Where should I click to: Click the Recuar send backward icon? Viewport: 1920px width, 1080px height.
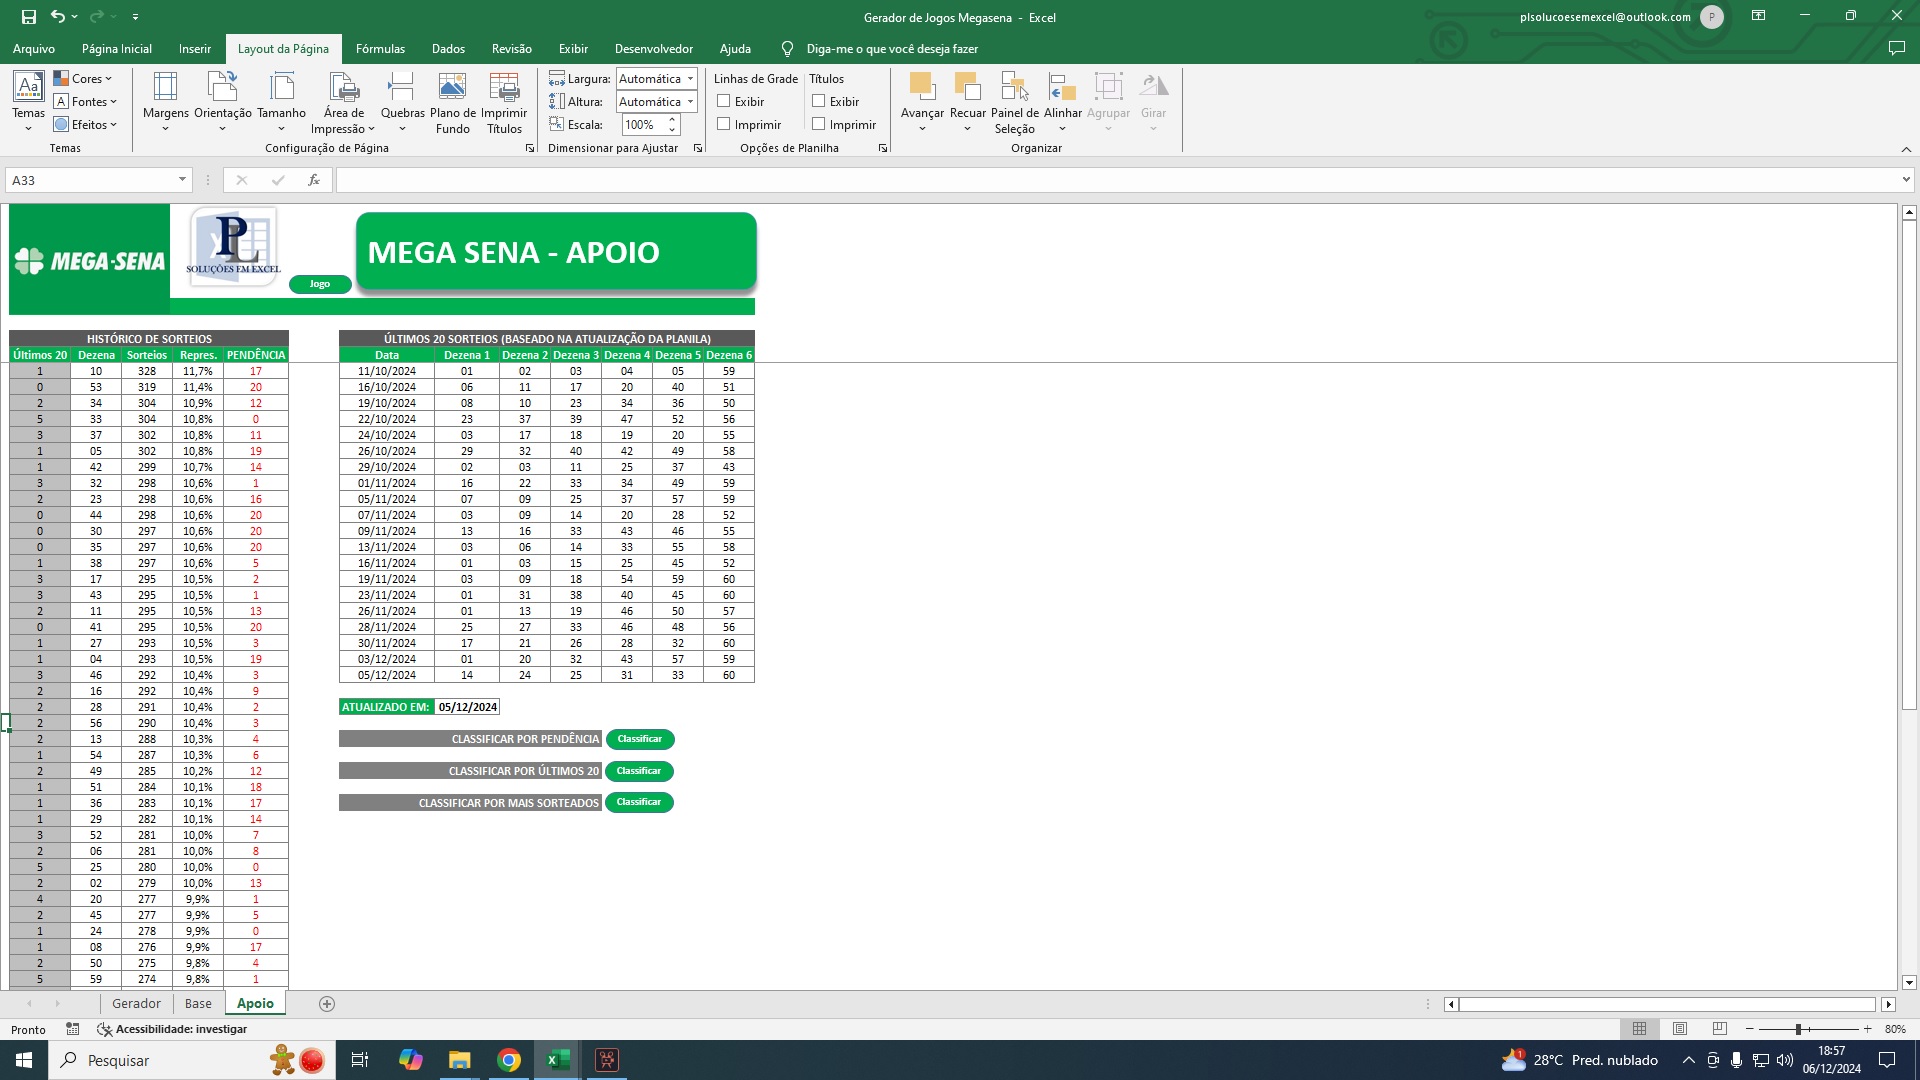coord(967,87)
